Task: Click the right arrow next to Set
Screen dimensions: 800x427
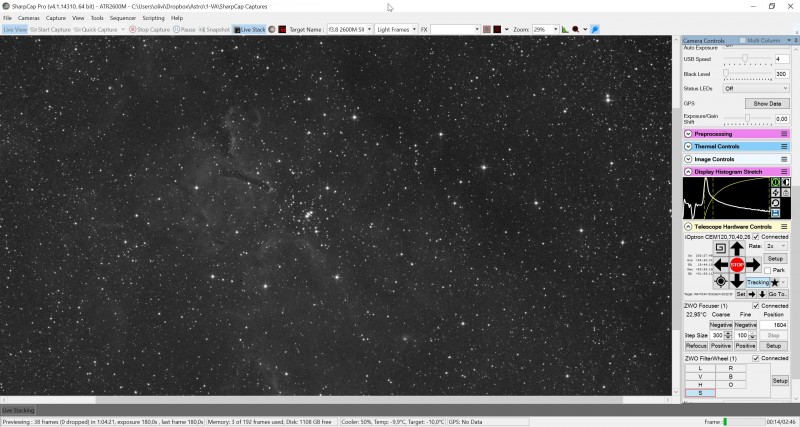Action: [752, 294]
